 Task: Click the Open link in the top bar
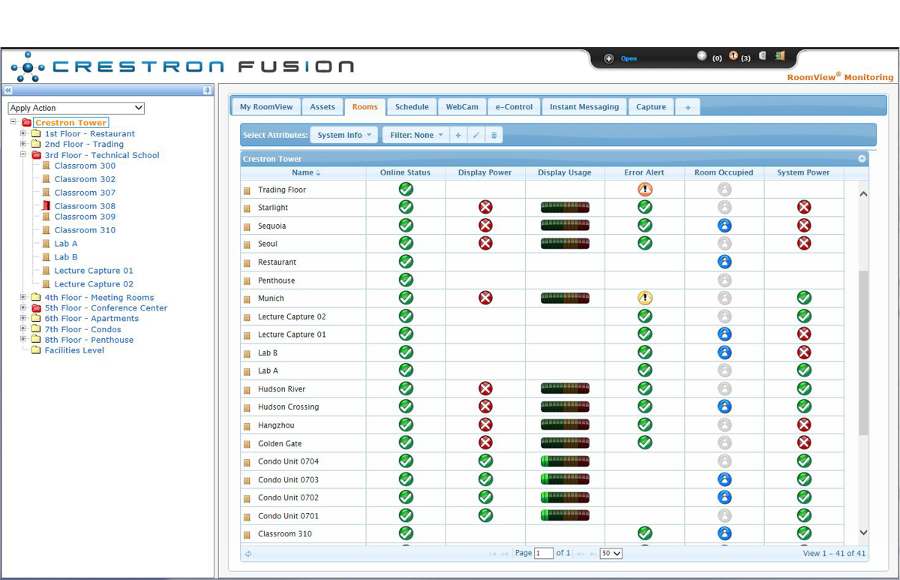(629, 59)
